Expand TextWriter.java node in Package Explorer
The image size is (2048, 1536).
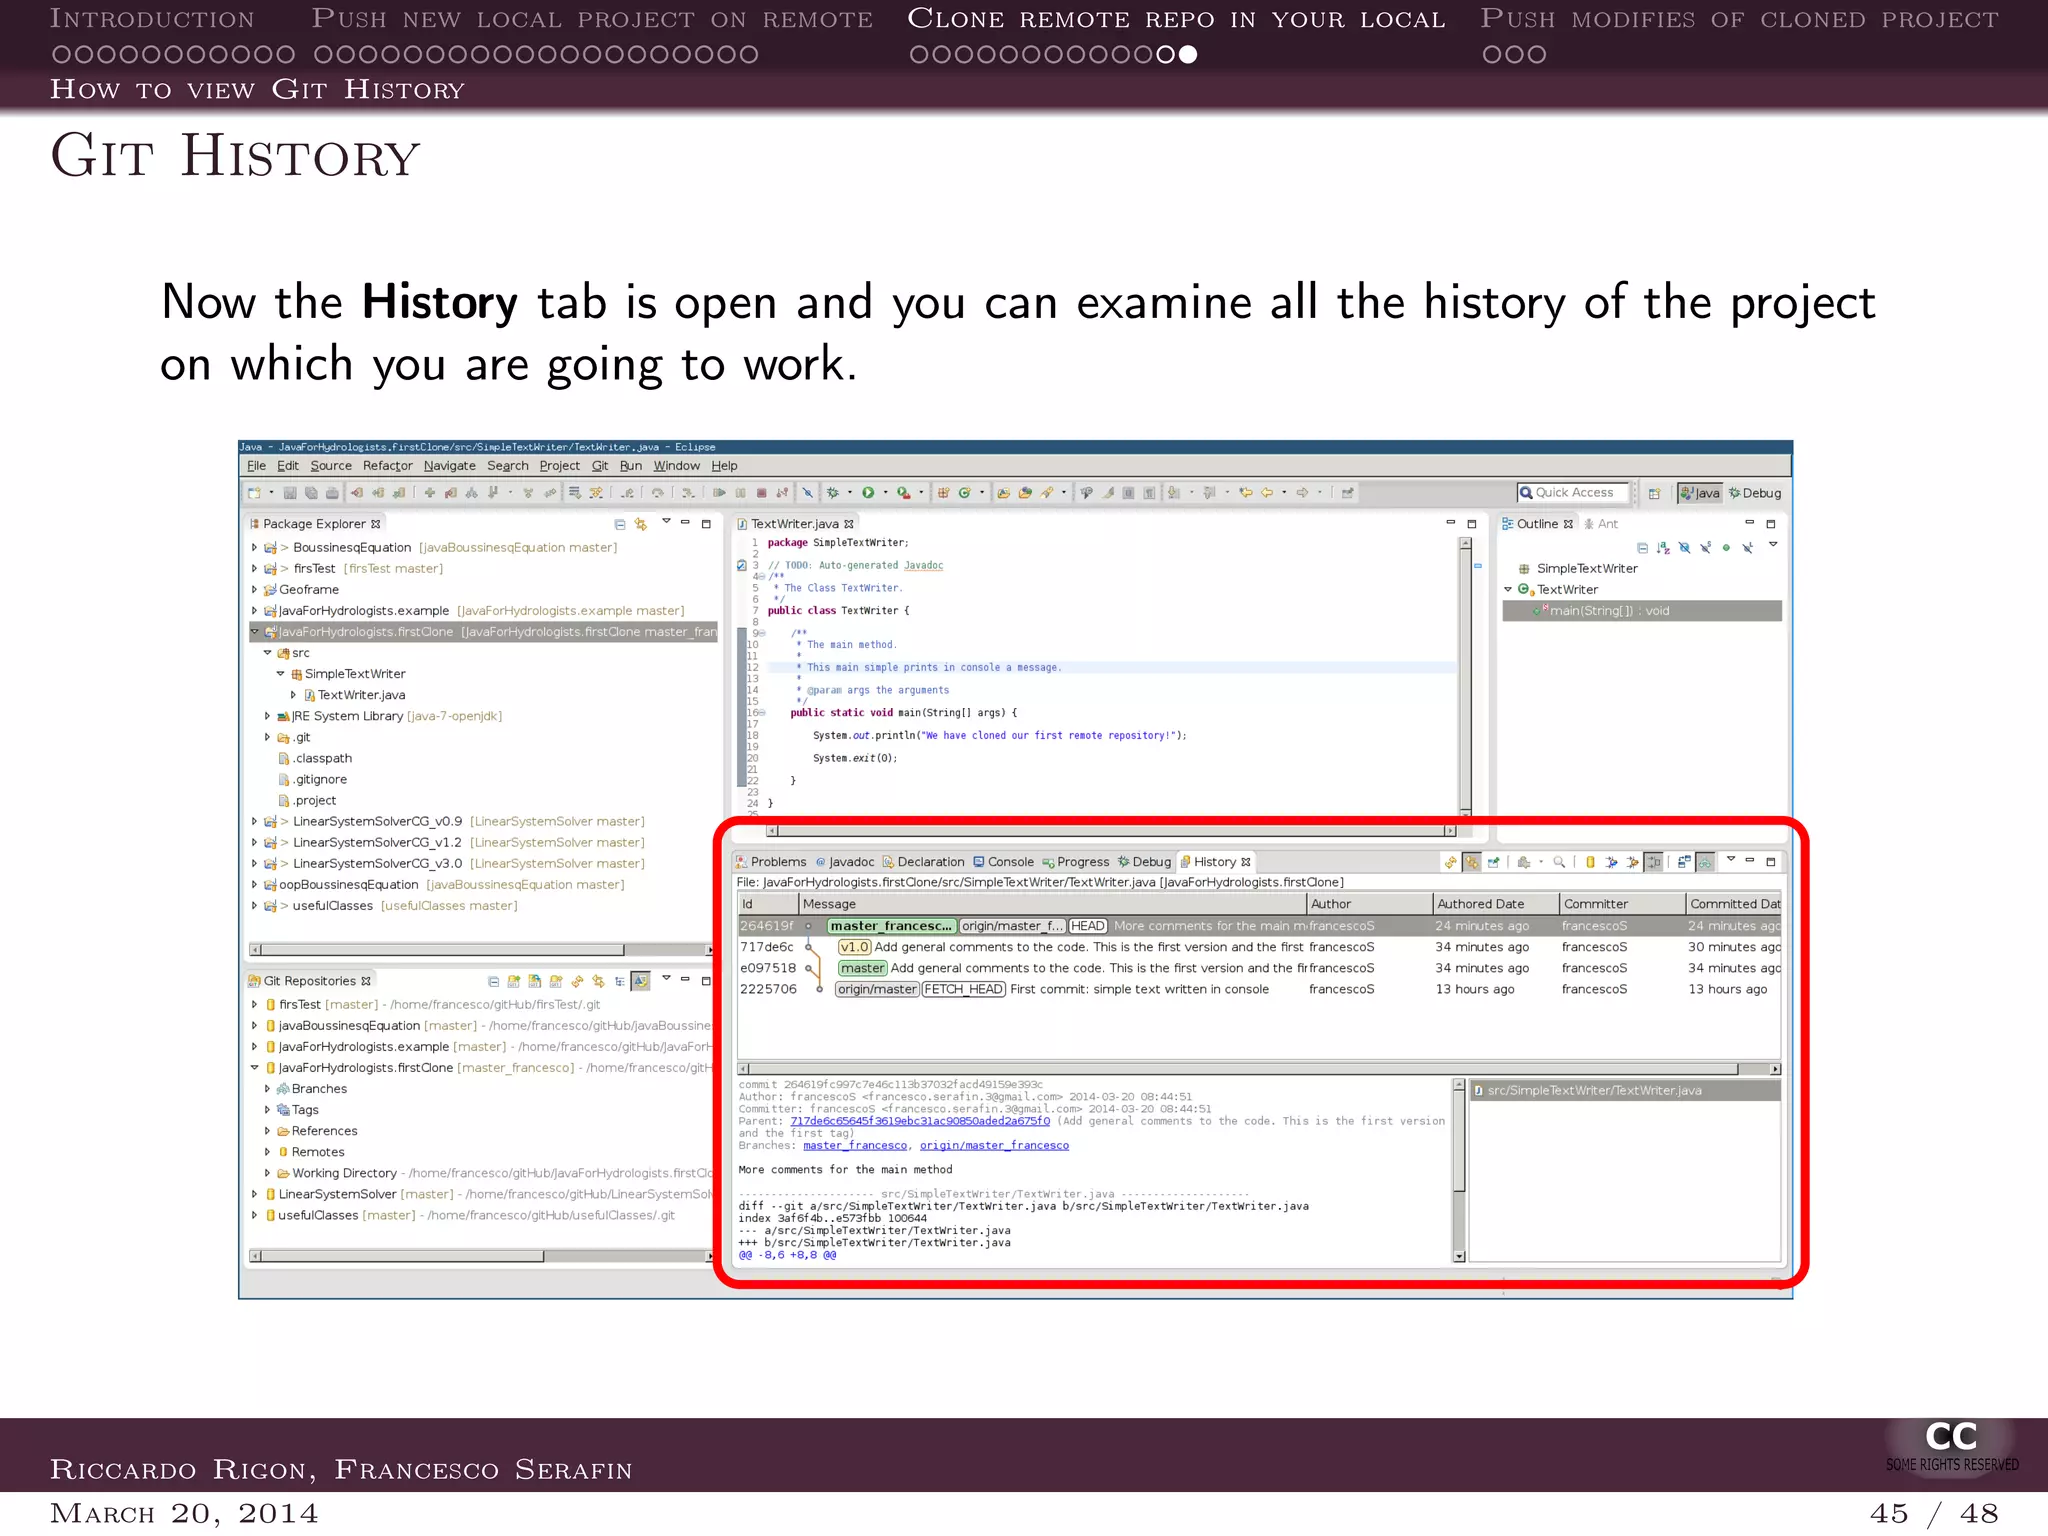pos(293,695)
